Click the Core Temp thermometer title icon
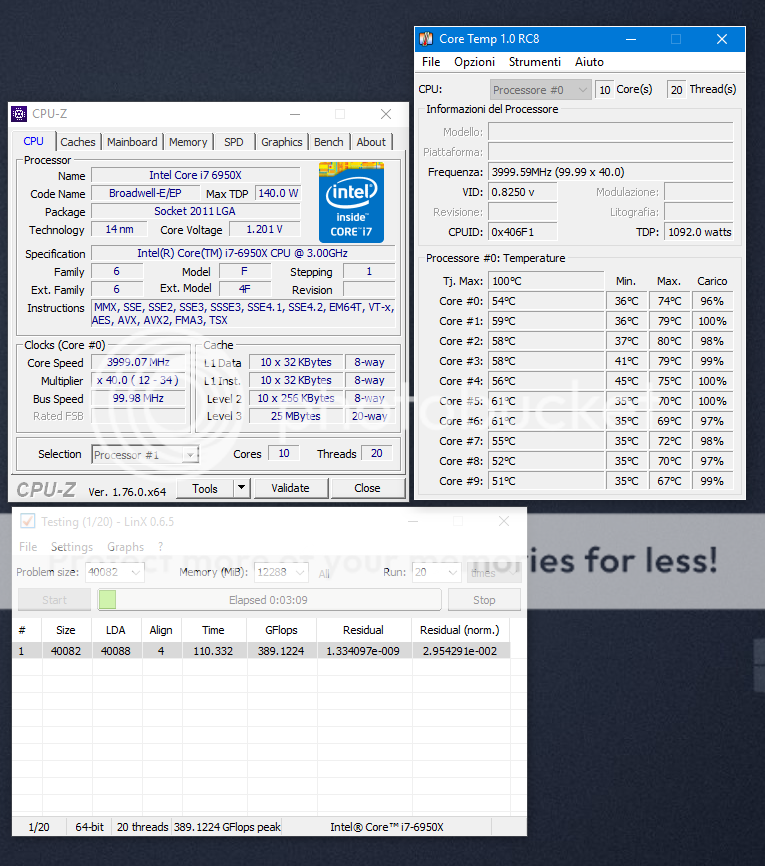The height and width of the screenshot is (866, 765). pos(426,39)
